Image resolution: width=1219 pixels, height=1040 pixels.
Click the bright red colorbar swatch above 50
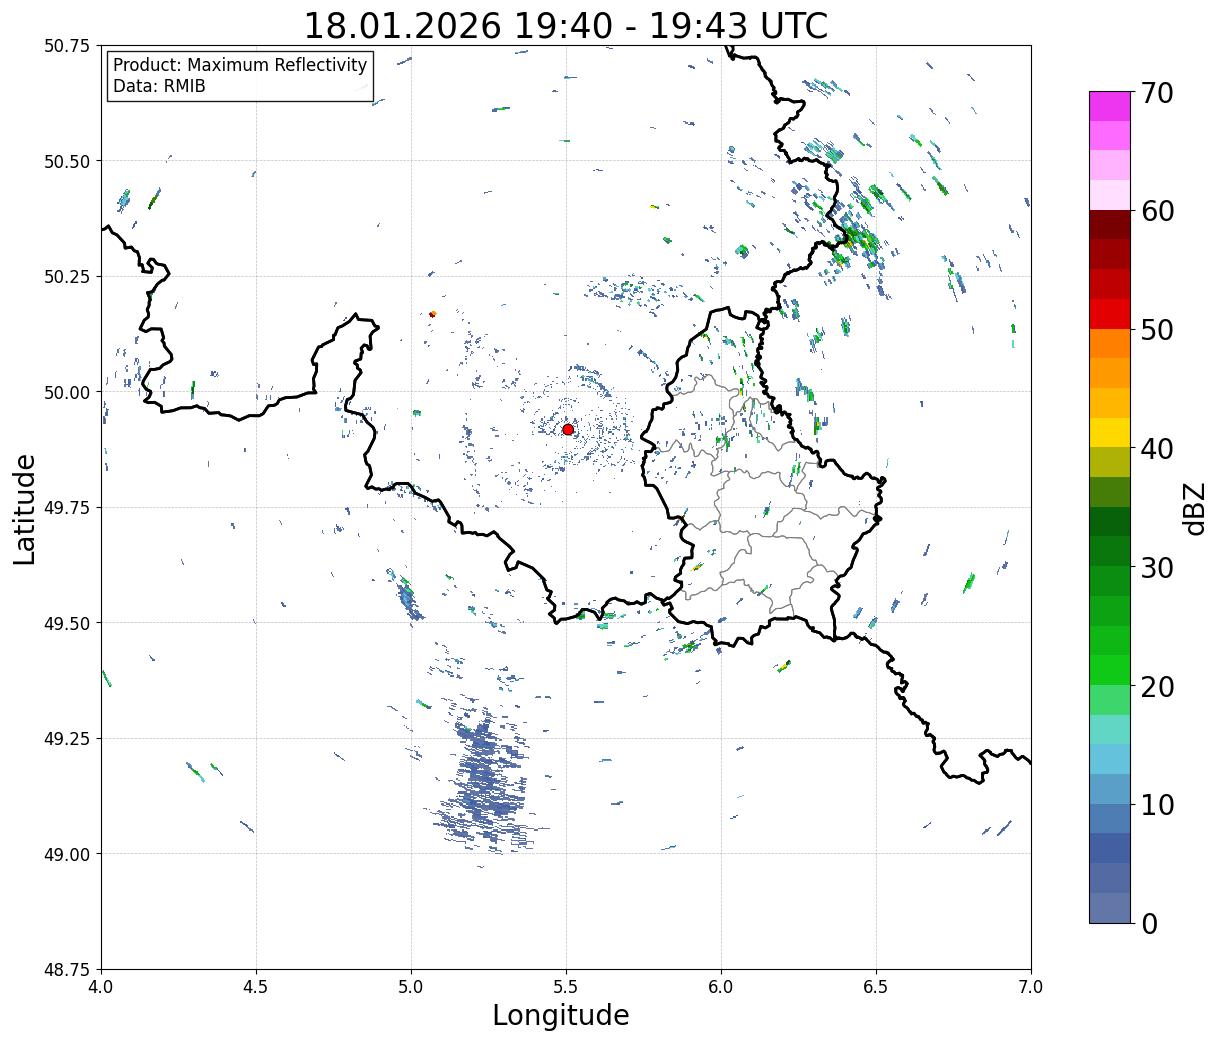pos(1110,314)
